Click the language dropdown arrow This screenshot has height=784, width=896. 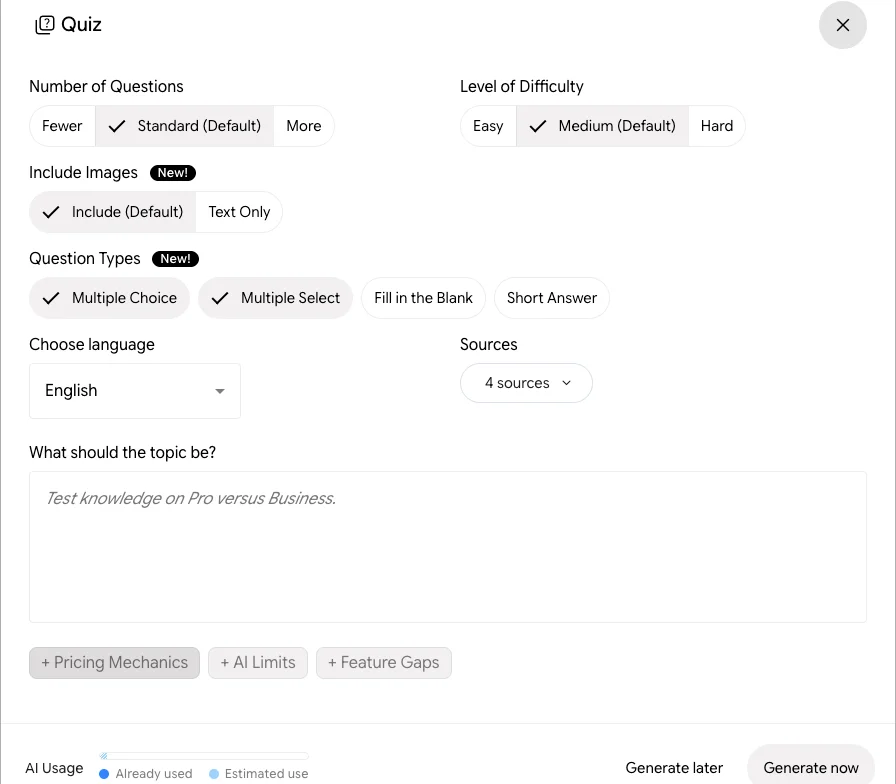(x=219, y=391)
